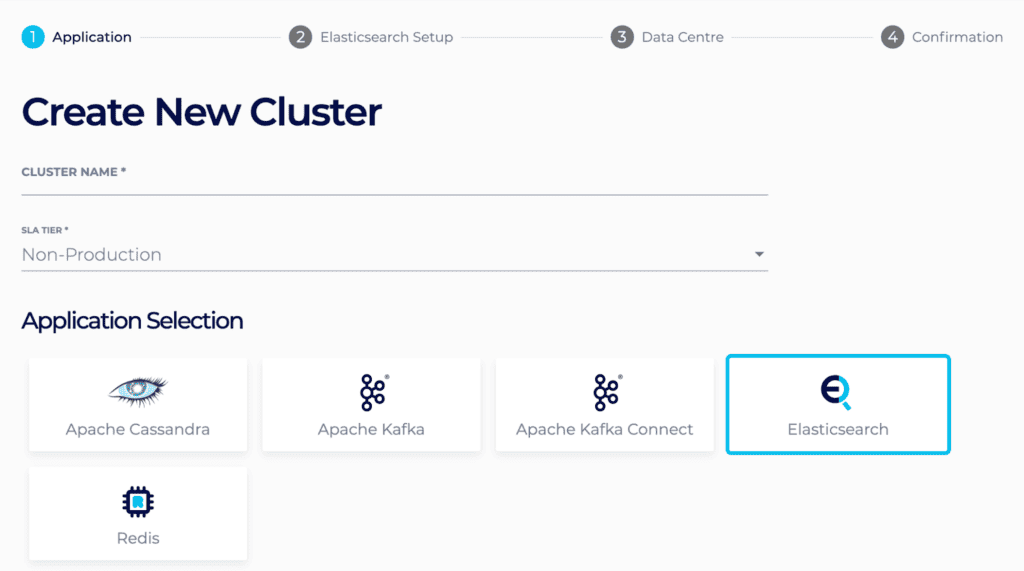Select the Application step label

tap(92, 37)
